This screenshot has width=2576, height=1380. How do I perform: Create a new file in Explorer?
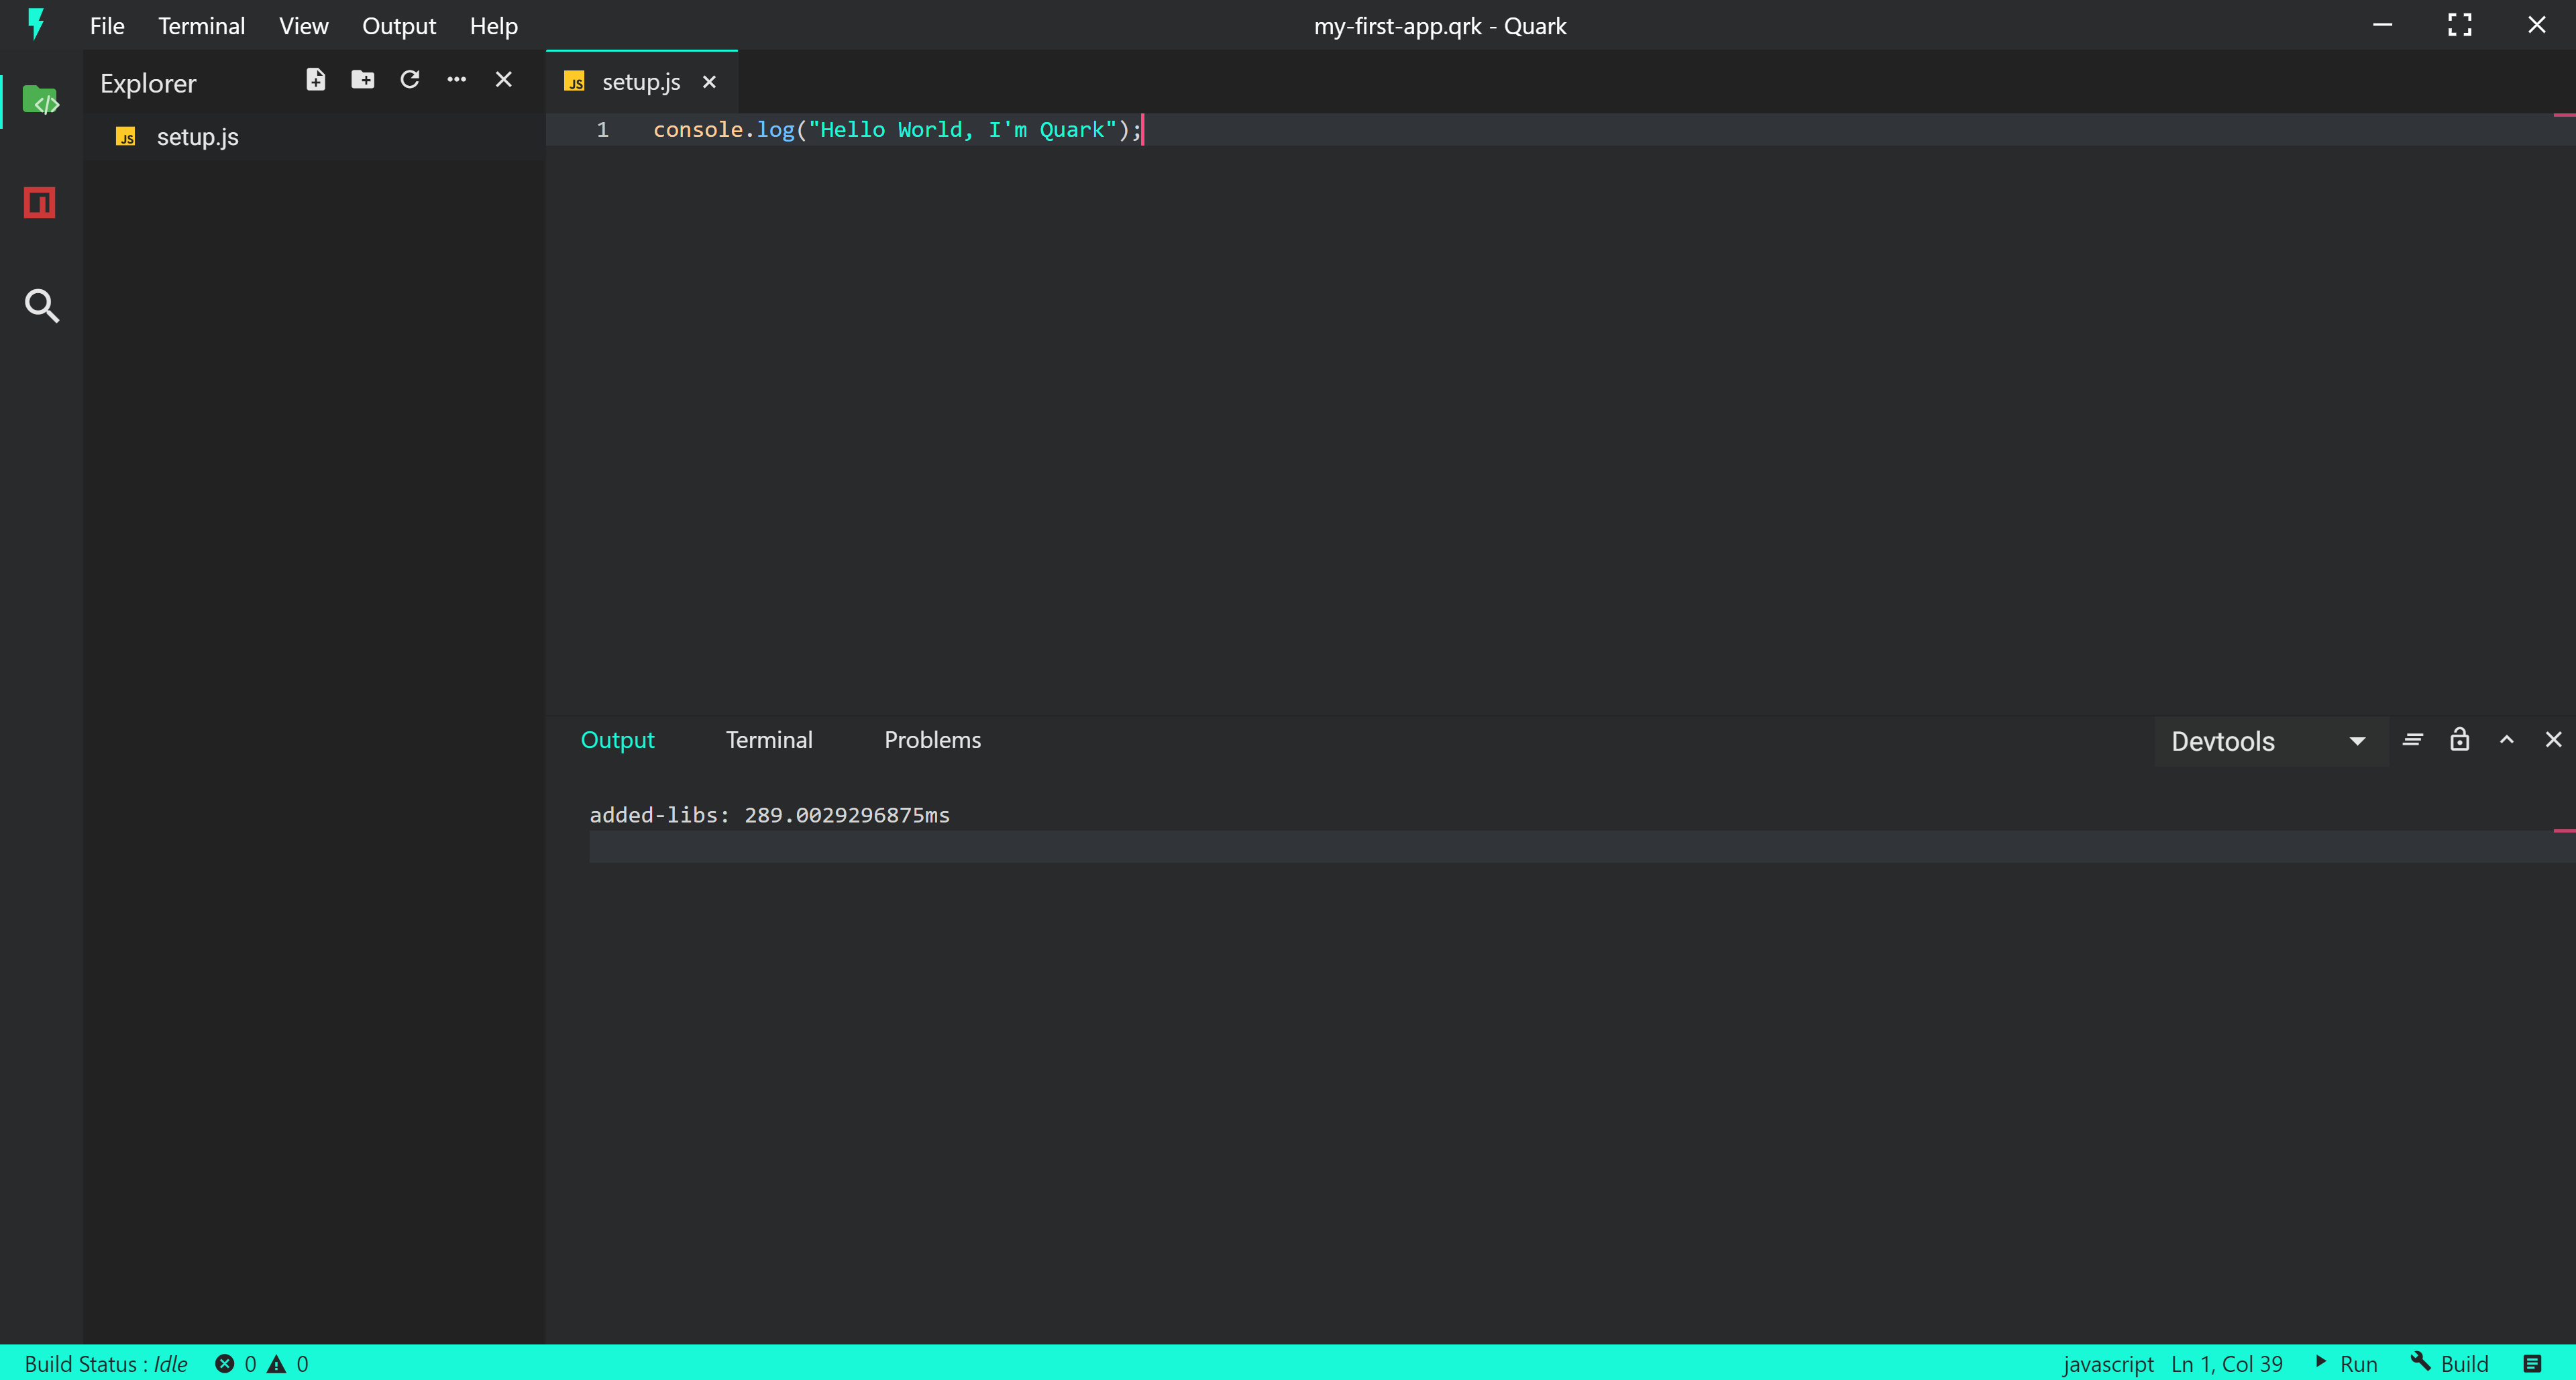click(316, 80)
